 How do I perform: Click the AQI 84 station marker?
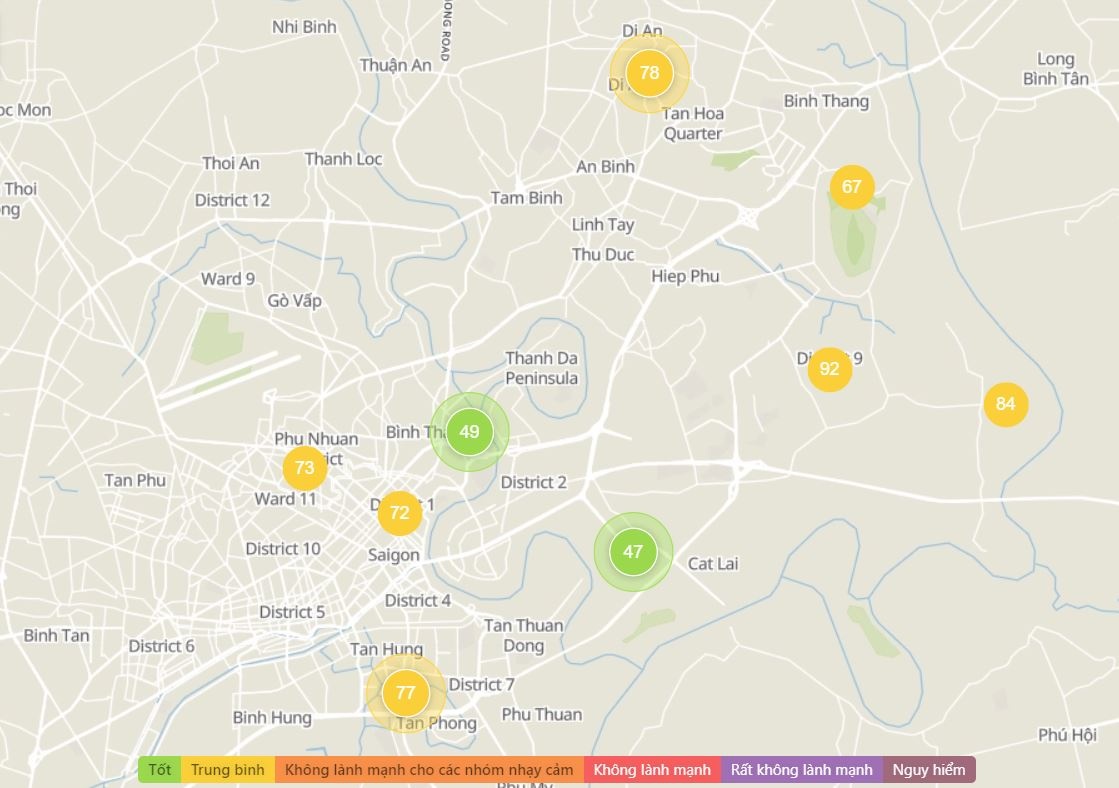point(1005,404)
